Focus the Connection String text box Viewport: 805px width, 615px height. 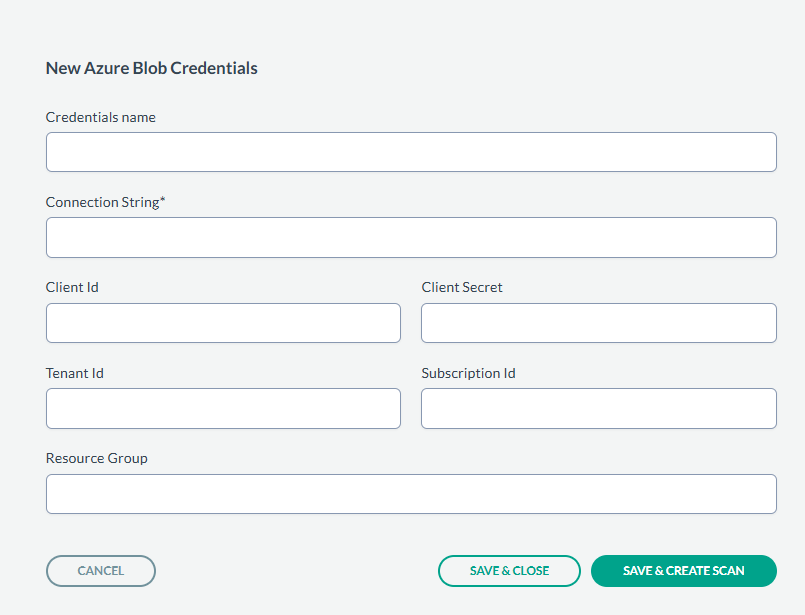pyautogui.click(x=411, y=238)
